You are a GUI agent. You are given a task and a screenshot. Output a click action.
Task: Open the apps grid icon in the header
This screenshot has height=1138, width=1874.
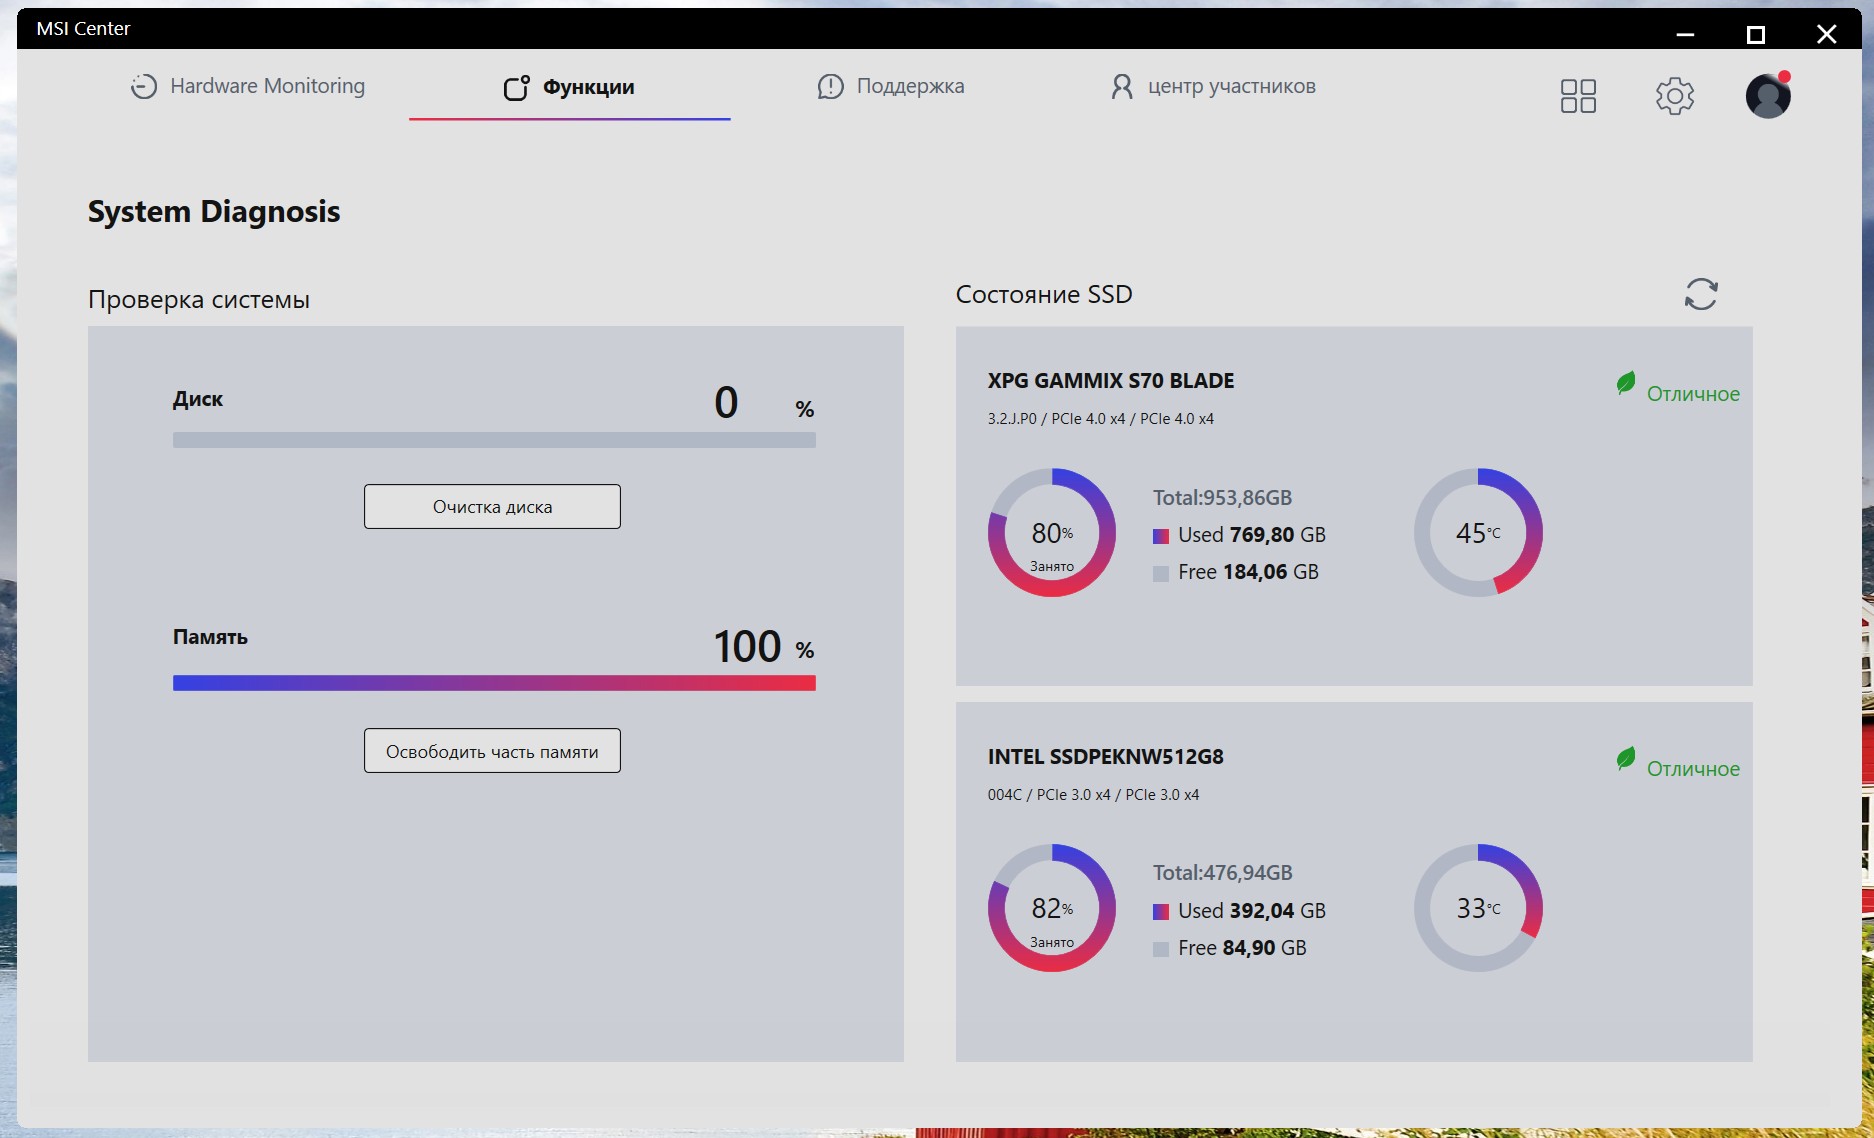pos(1578,96)
